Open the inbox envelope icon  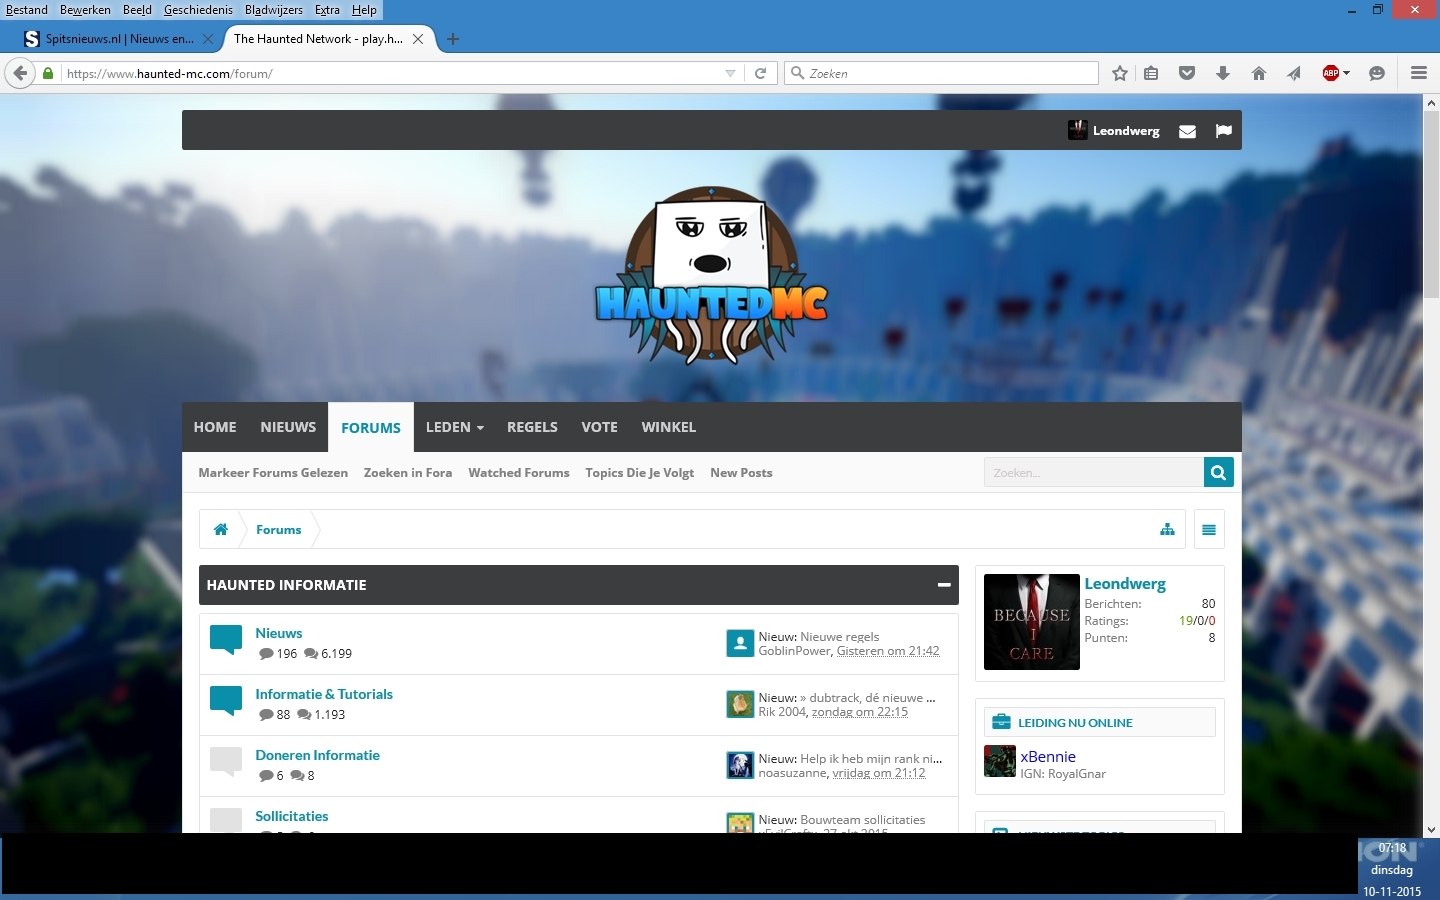tap(1187, 131)
